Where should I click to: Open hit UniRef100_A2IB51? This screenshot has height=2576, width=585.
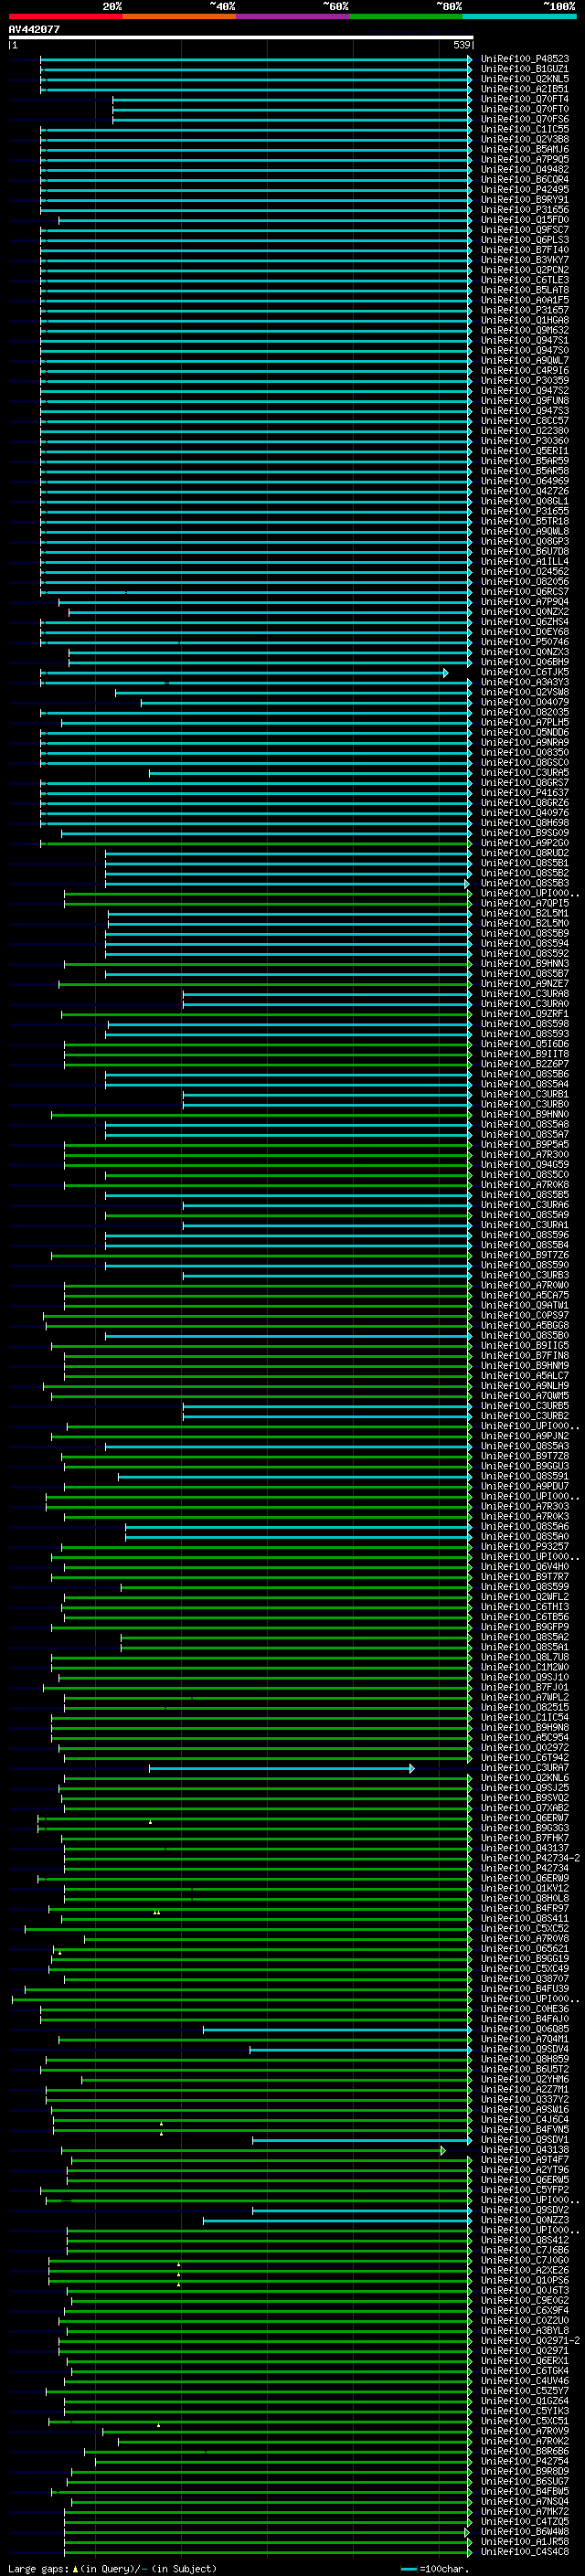tap(525, 89)
